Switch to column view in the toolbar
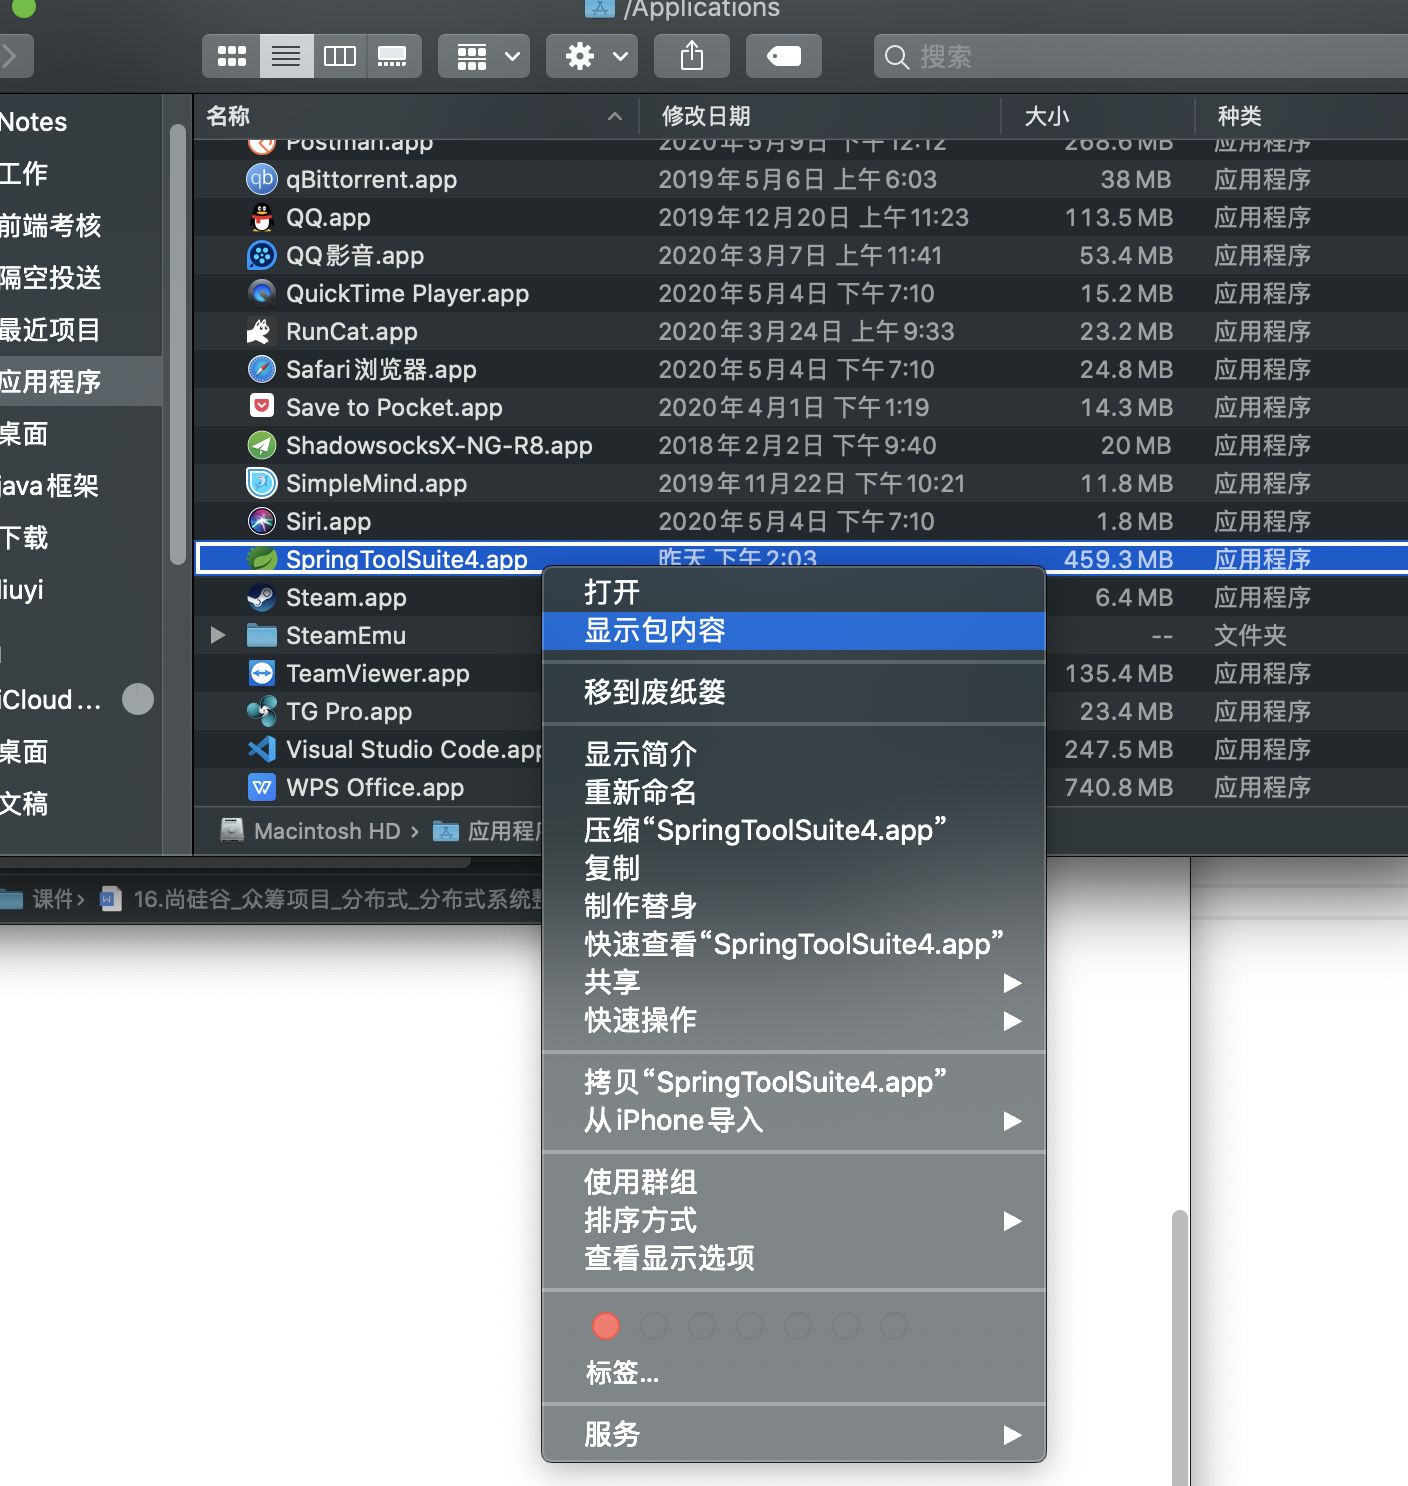 tap(340, 56)
